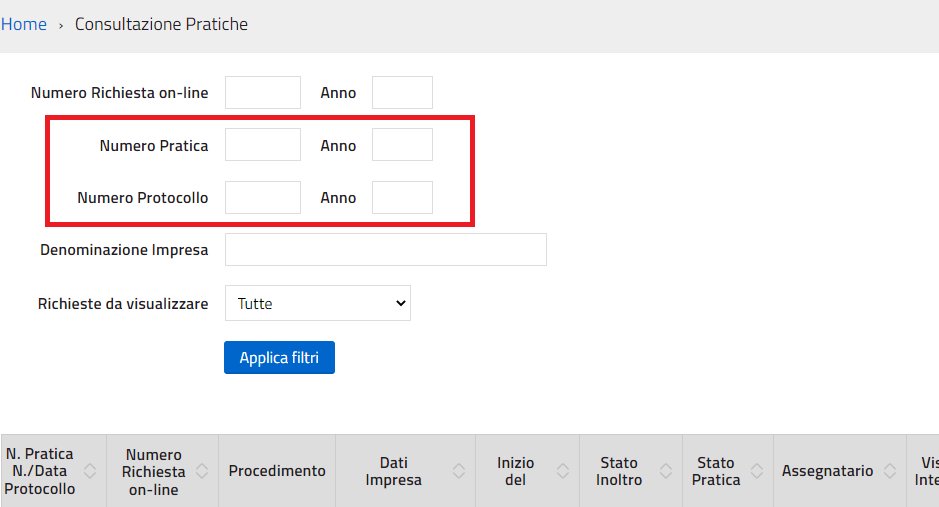
Task: Click the Applica filtri button
Action: [x=279, y=357]
